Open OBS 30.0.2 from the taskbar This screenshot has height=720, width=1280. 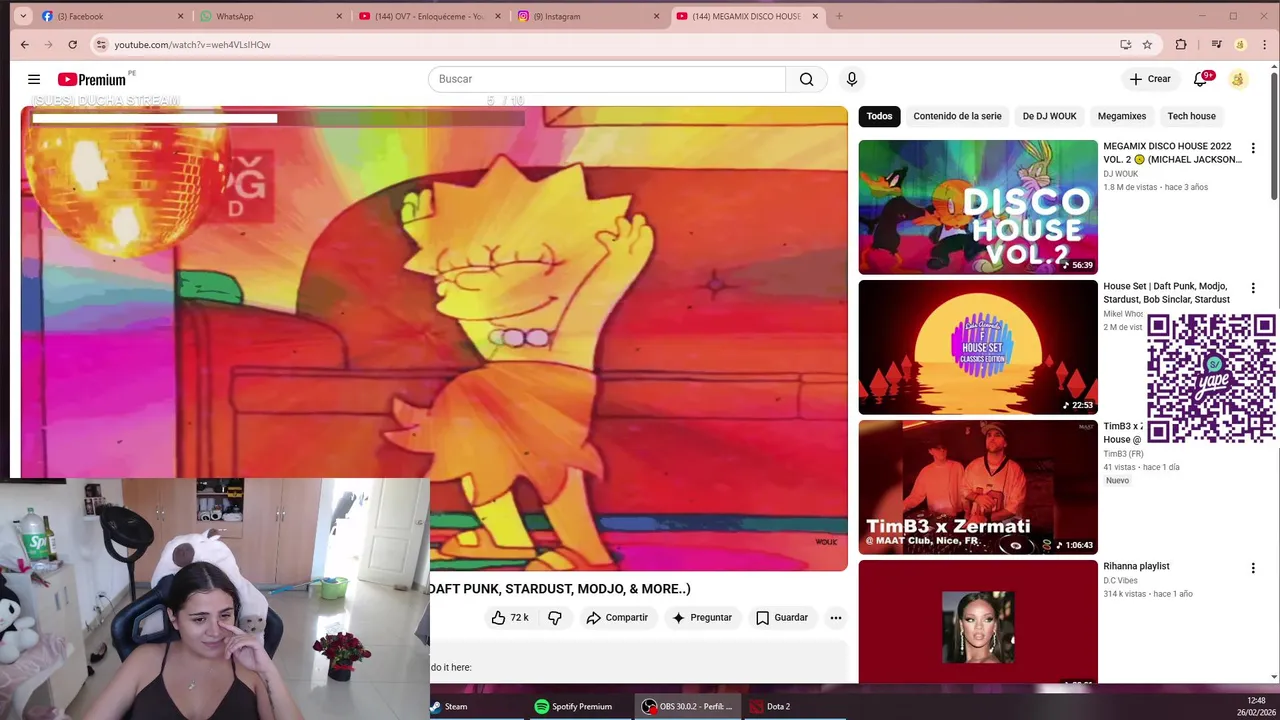(x=688, y=706)
